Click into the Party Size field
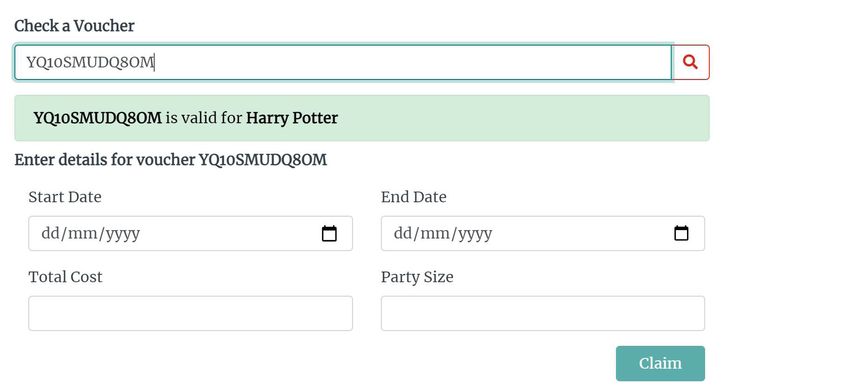850x391 pixels. coord(543,313)
